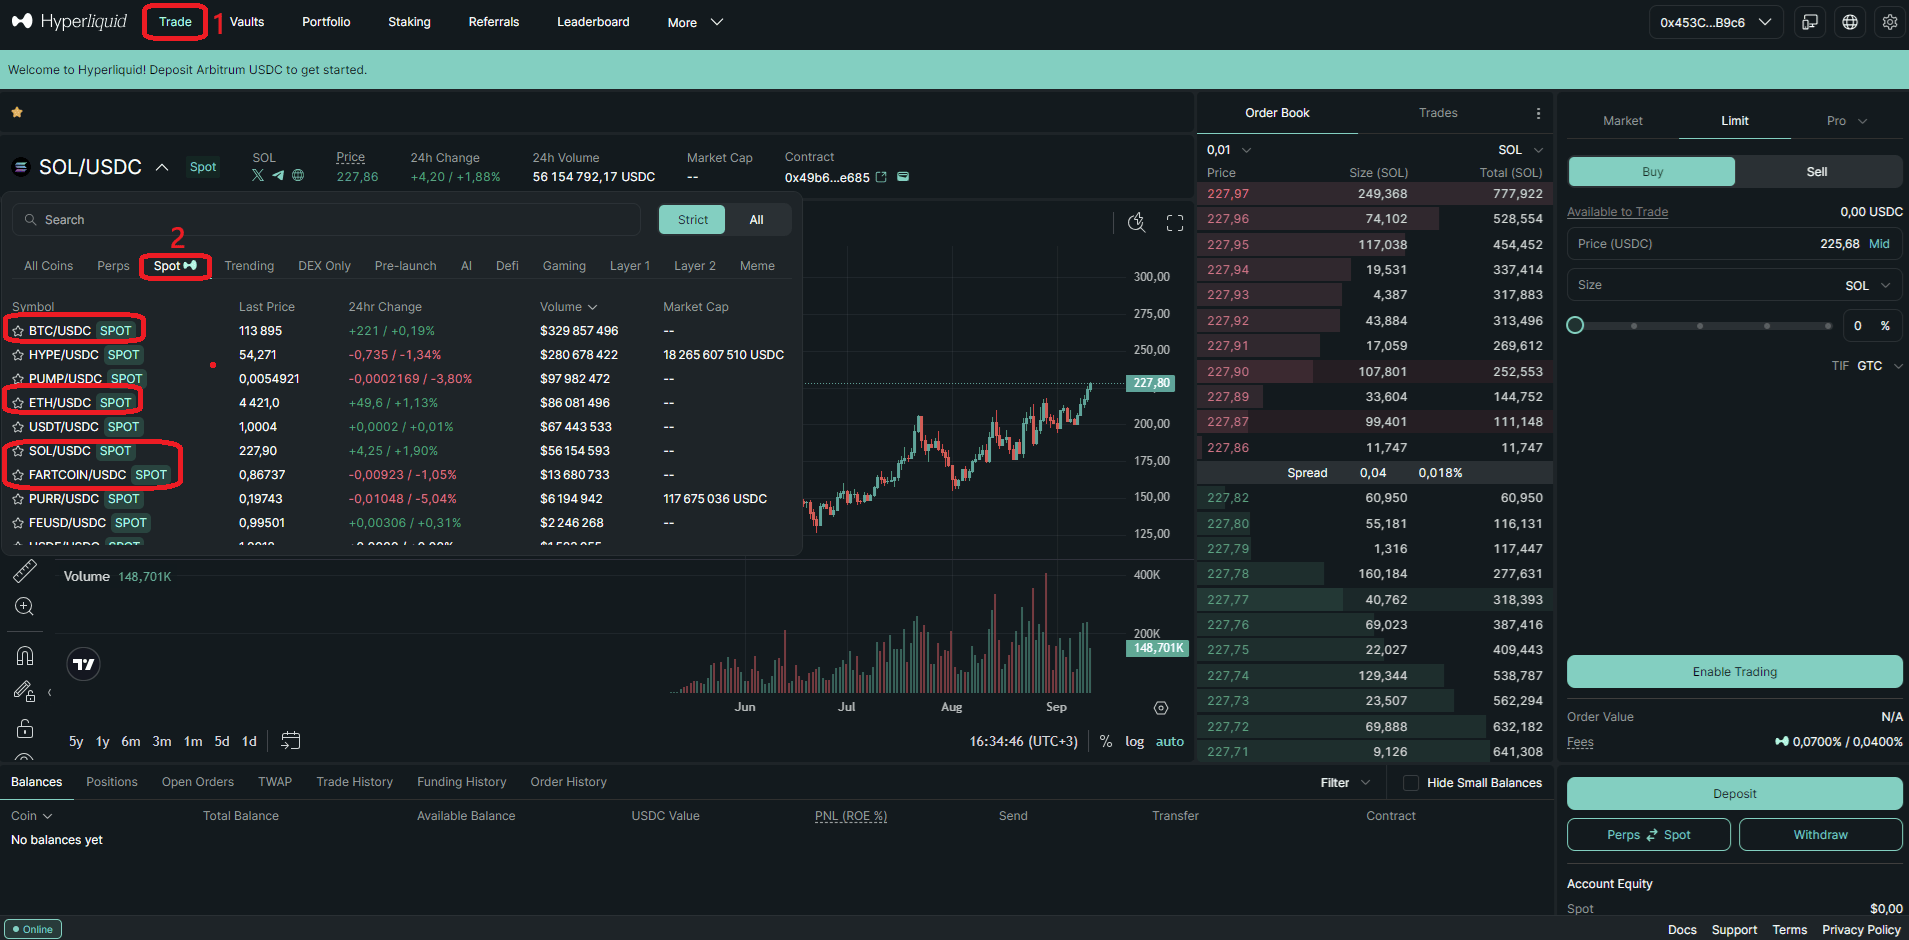Viewport: 1909px width, 940px height.
Task: Open chart settings gear near price axis
Action: click(1161, 708)
